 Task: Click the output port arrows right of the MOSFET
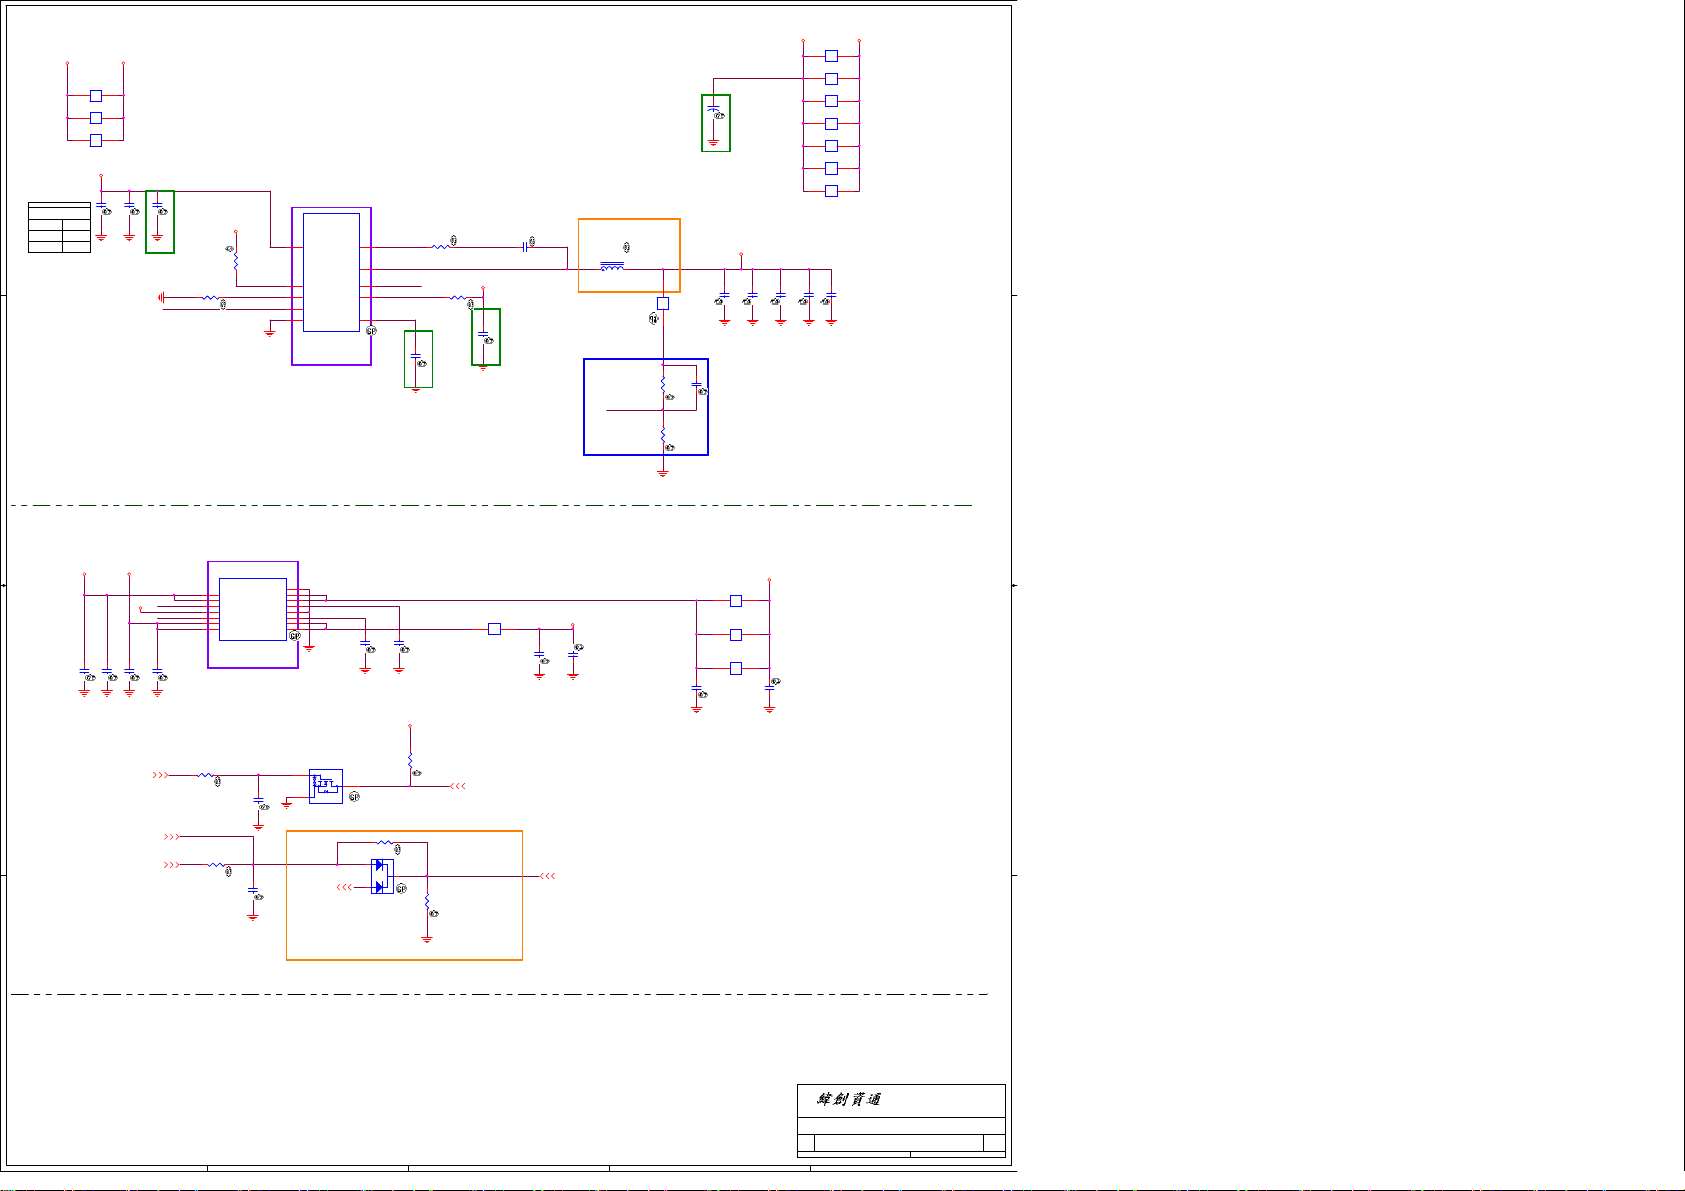[x=458, y=786]
